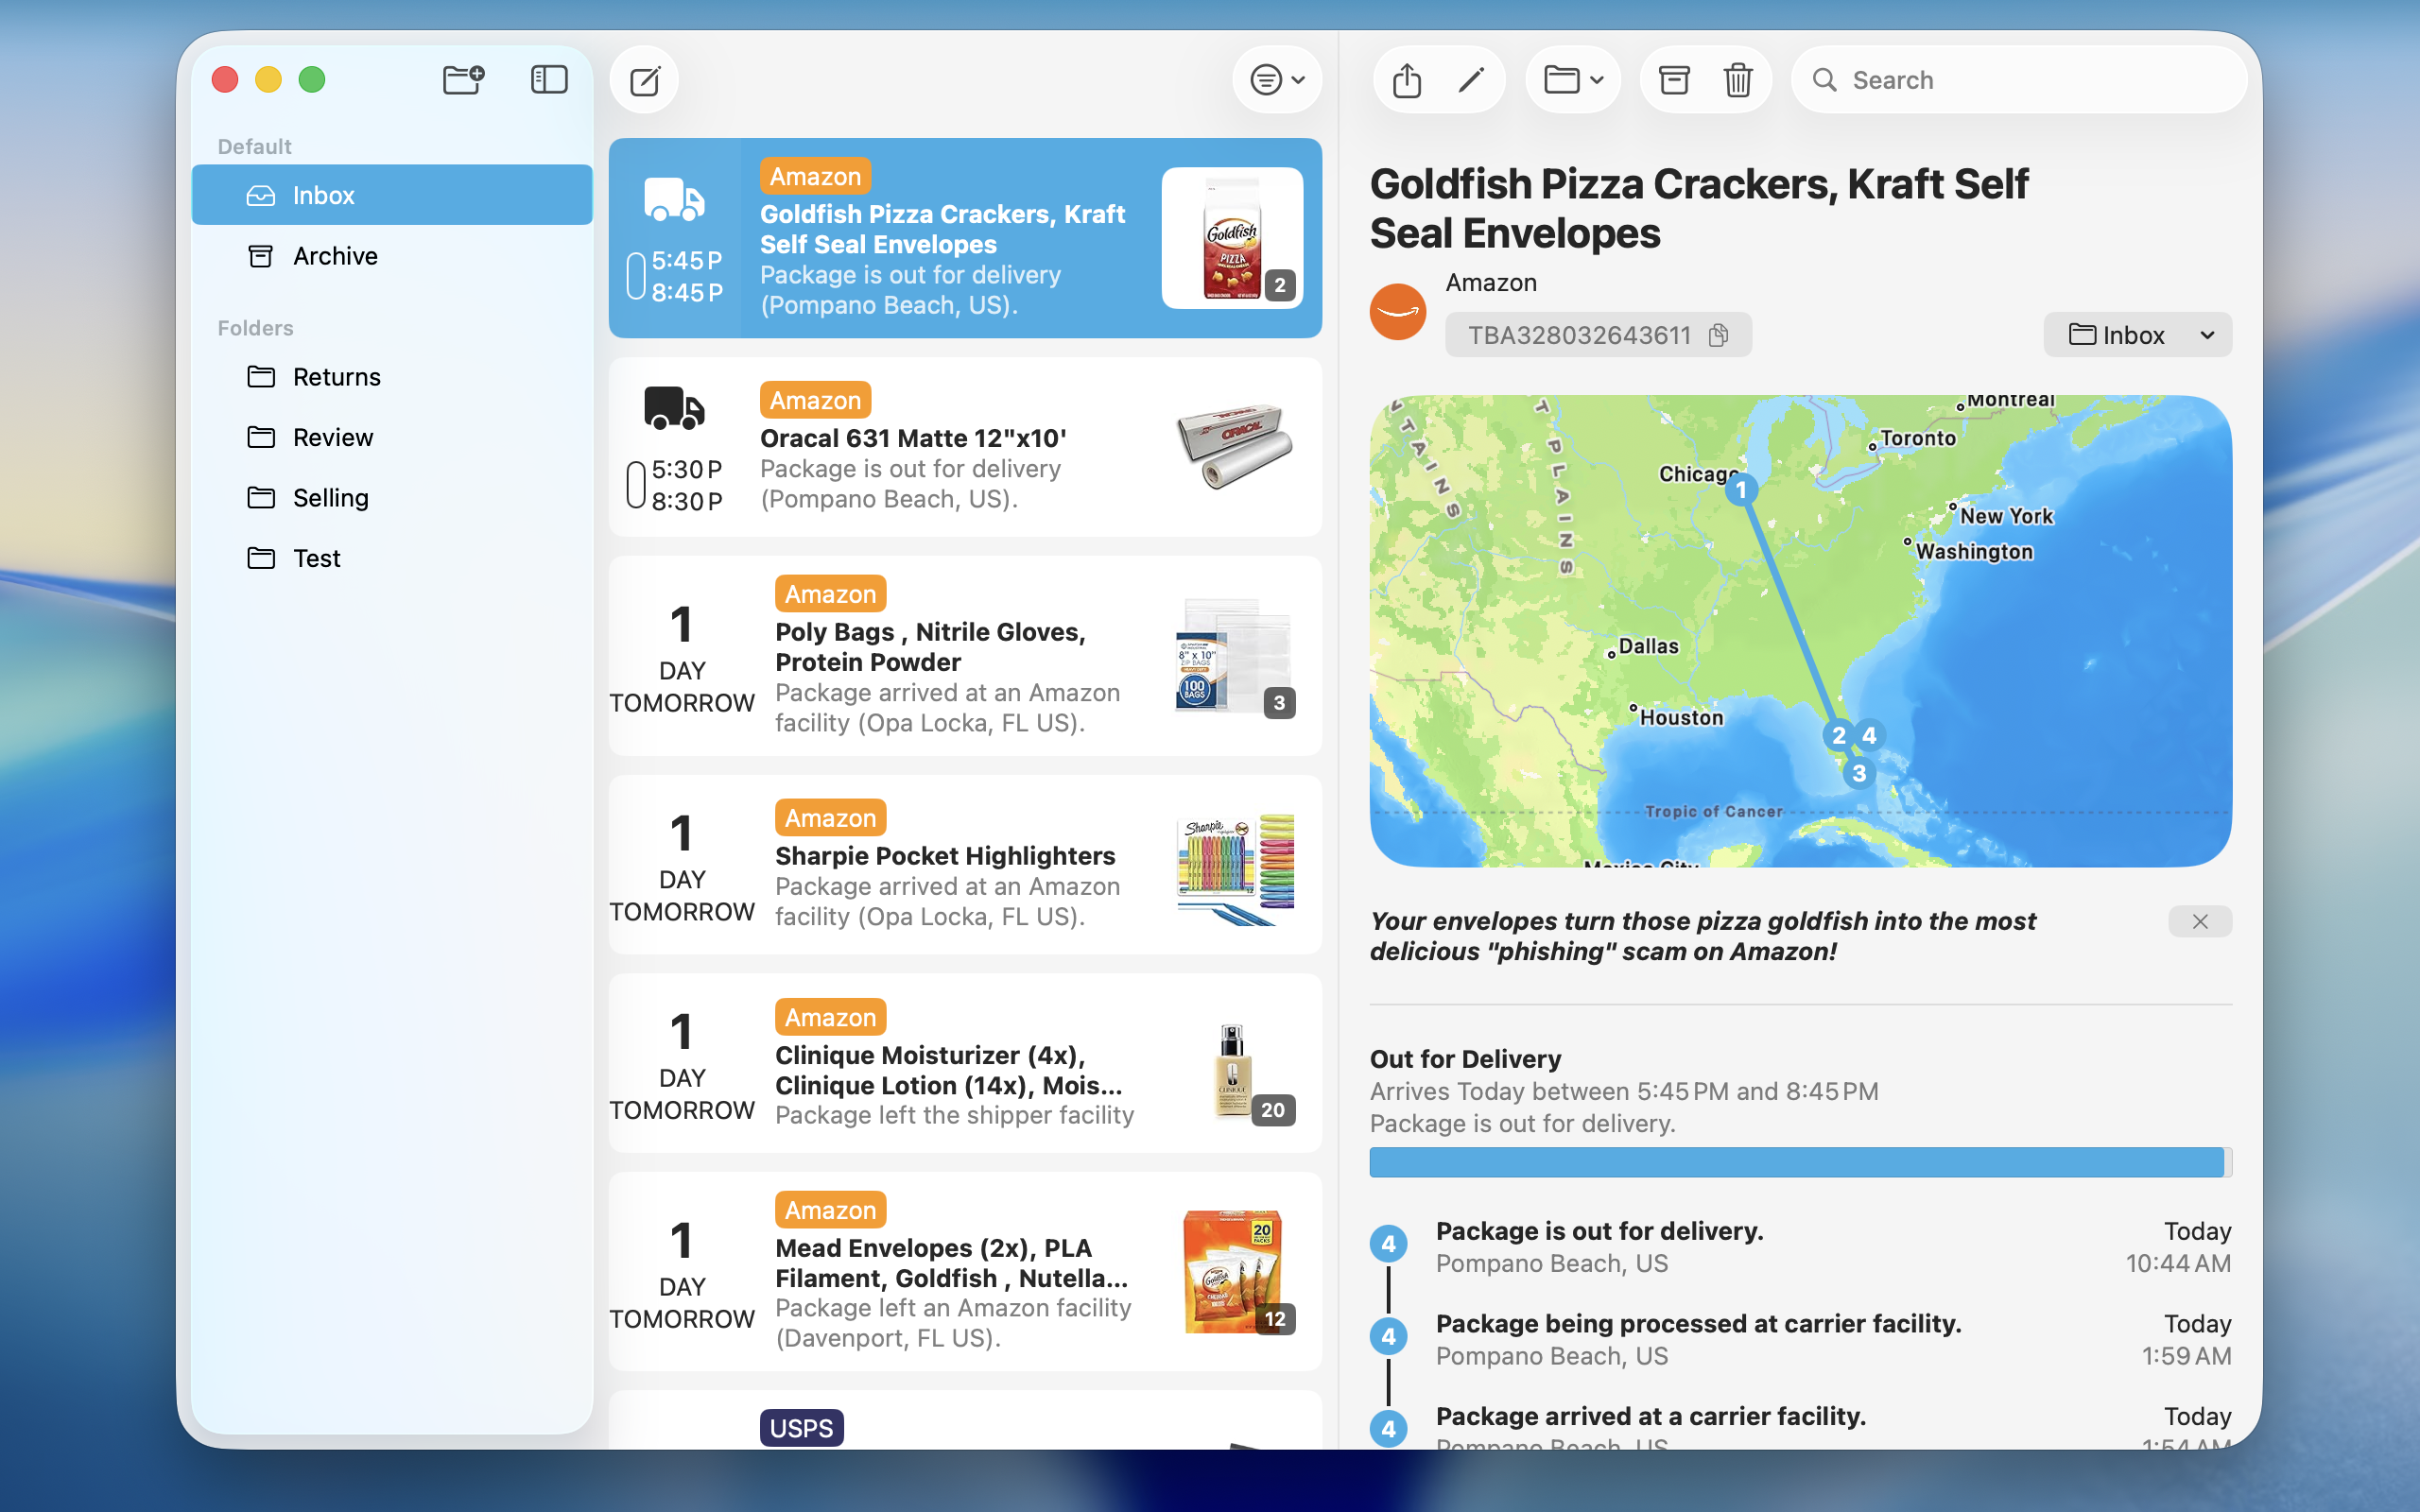The height and width of the screenshot is (1512, 2420).
Task: Dismiss the pizza goldfish joke message
Action: point(2200,921)
